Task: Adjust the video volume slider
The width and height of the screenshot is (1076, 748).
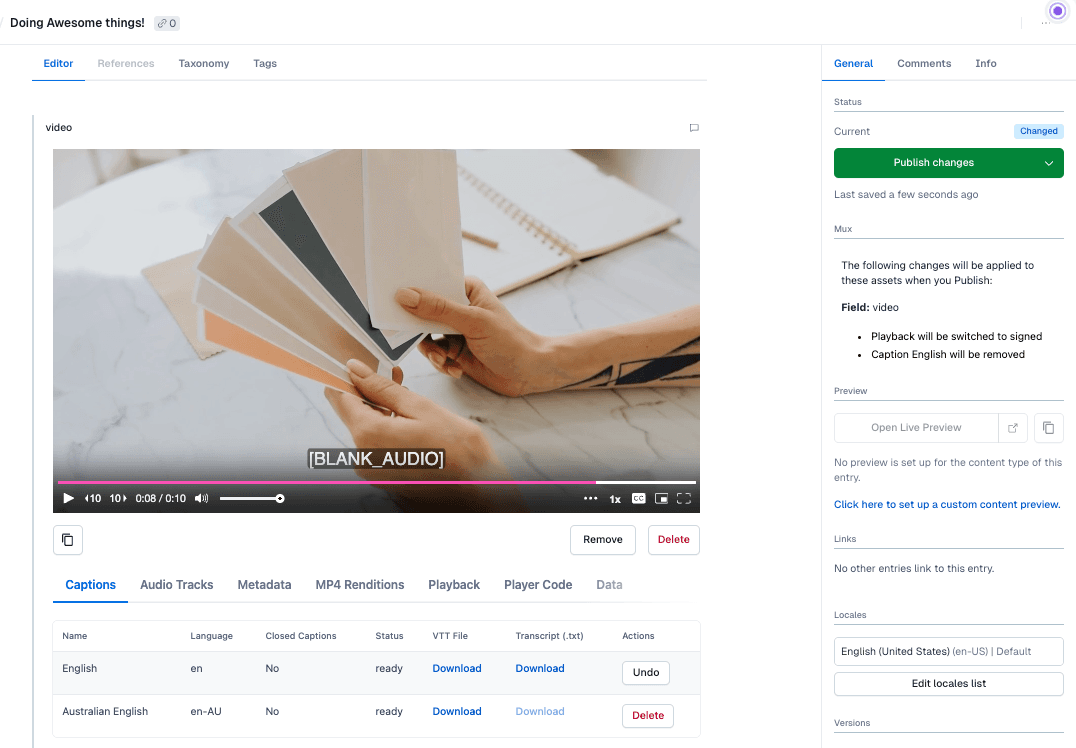Action: (250, 498)
